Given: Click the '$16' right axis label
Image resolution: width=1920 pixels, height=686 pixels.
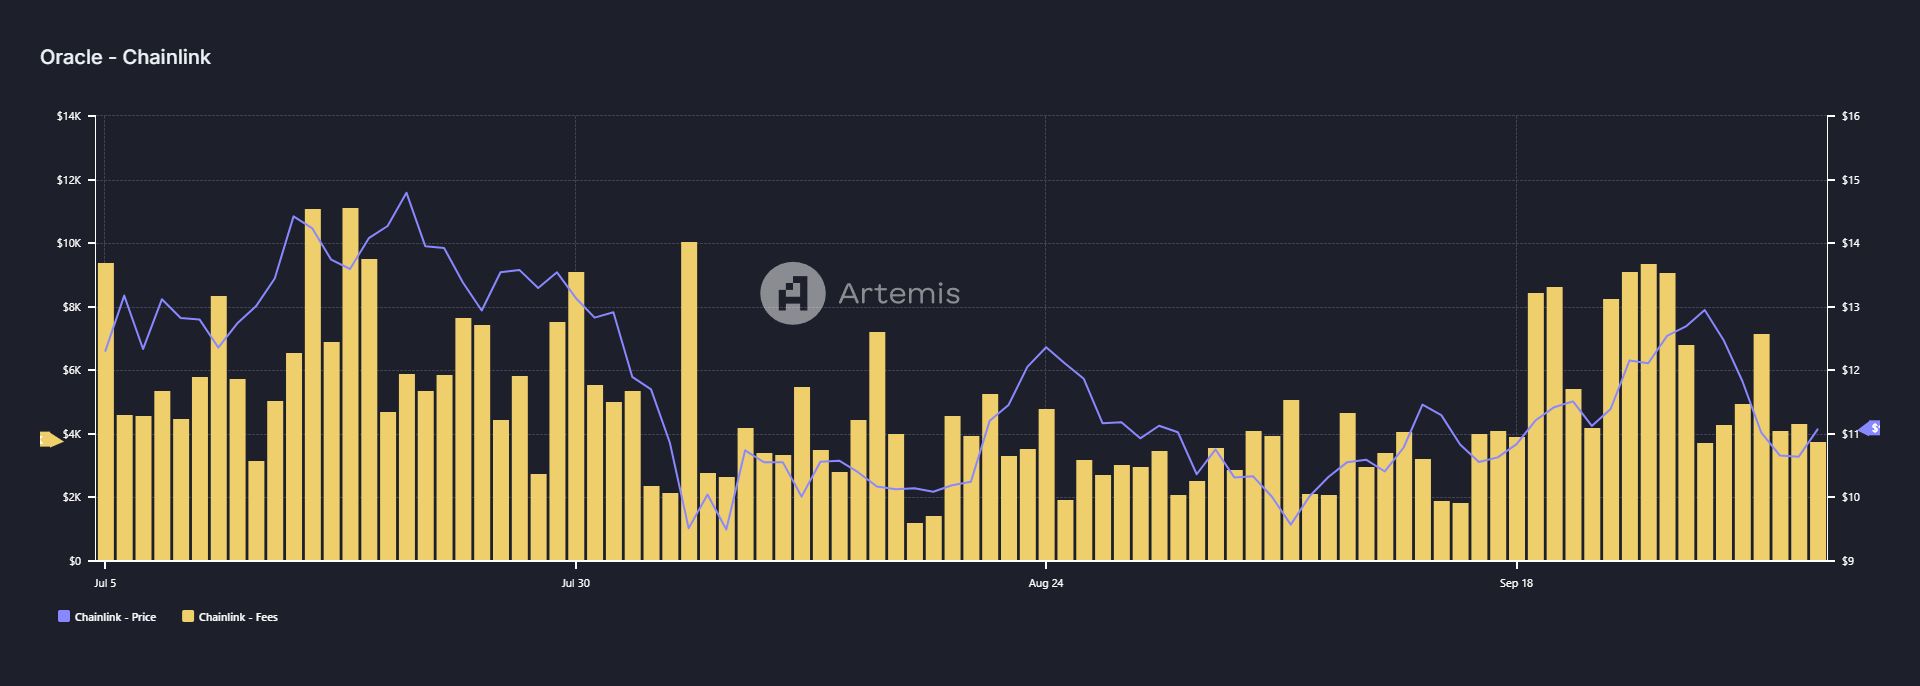Looking at the screenshot, I should pos(1850,117).
